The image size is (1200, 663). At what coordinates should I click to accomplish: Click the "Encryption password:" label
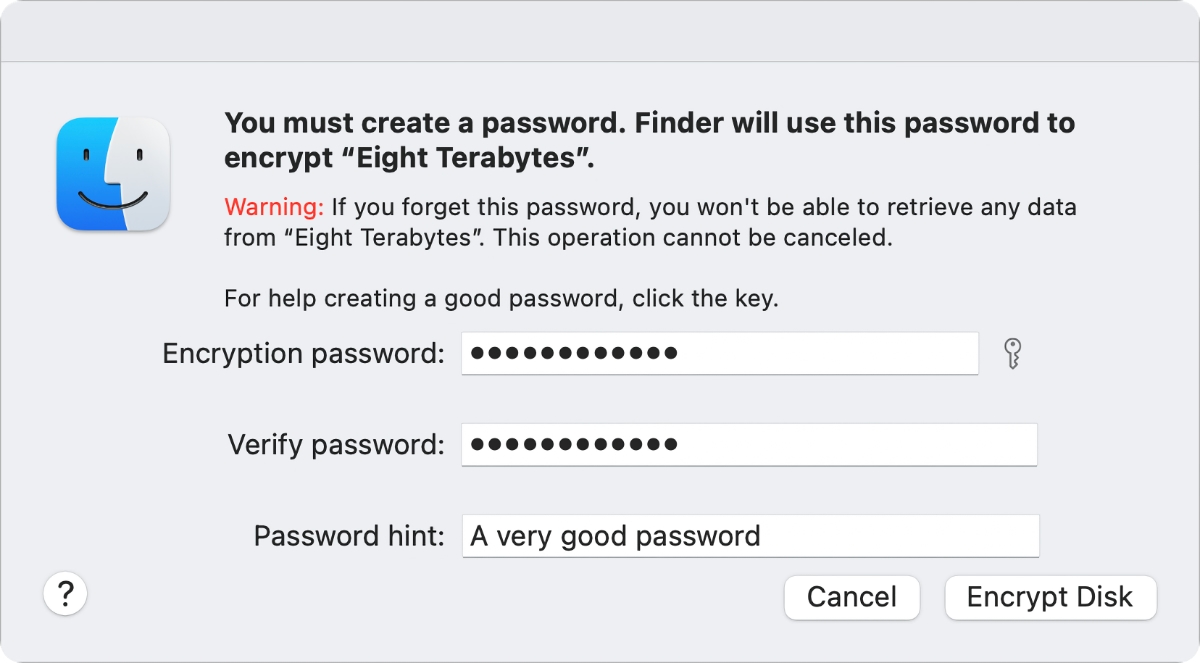(303, 353)
